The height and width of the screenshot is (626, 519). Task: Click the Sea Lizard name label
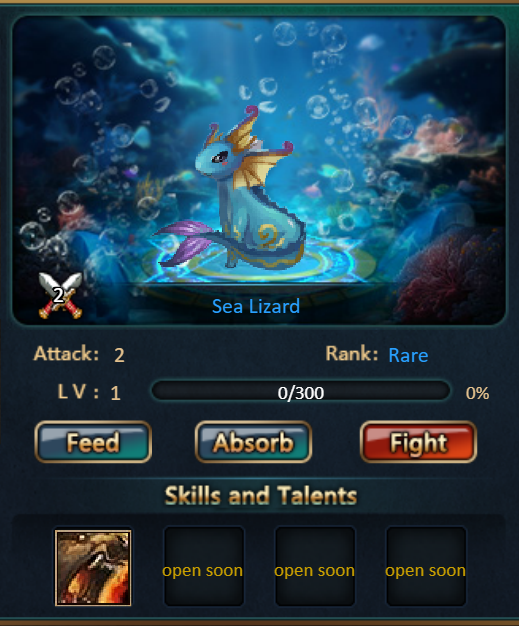coord(256,307)
